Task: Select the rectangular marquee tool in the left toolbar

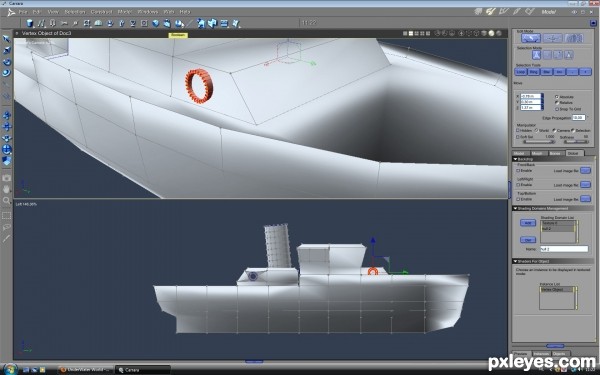Action: [x=7, y=216]
